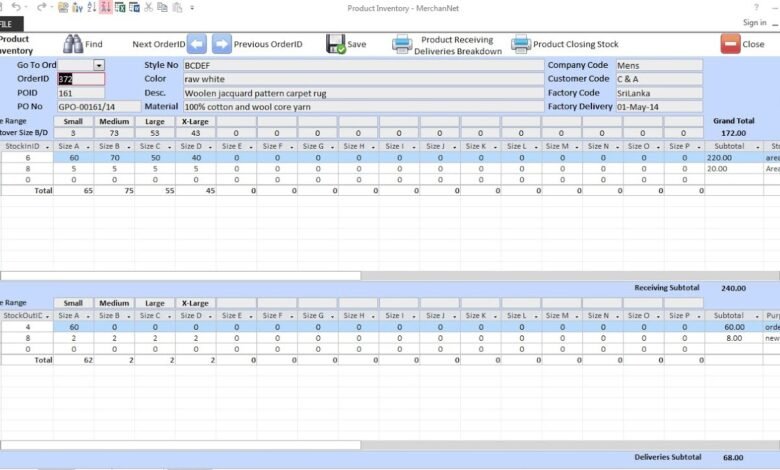Click the left arrow next to Next OrderID
Screen dimensions: 780x470
pos(197,44)
